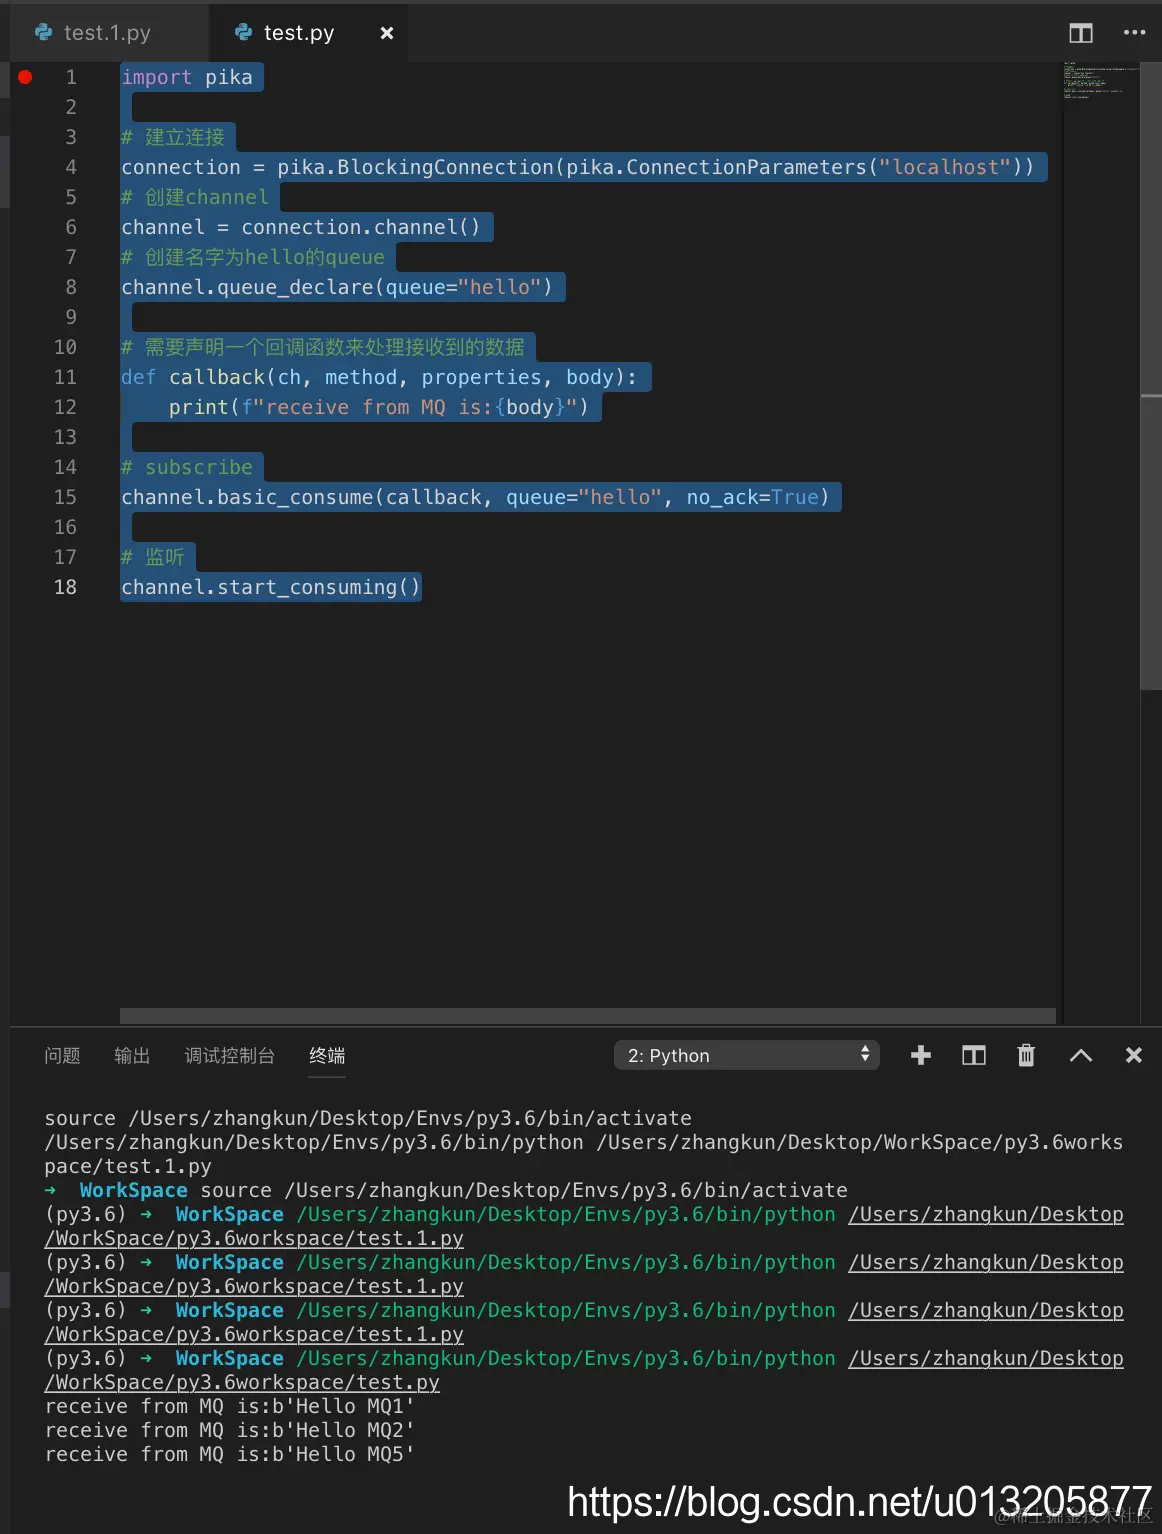
Task: Maximize panel with the up chevron
Action: pyautogui.click(x=1081, y=1055)
